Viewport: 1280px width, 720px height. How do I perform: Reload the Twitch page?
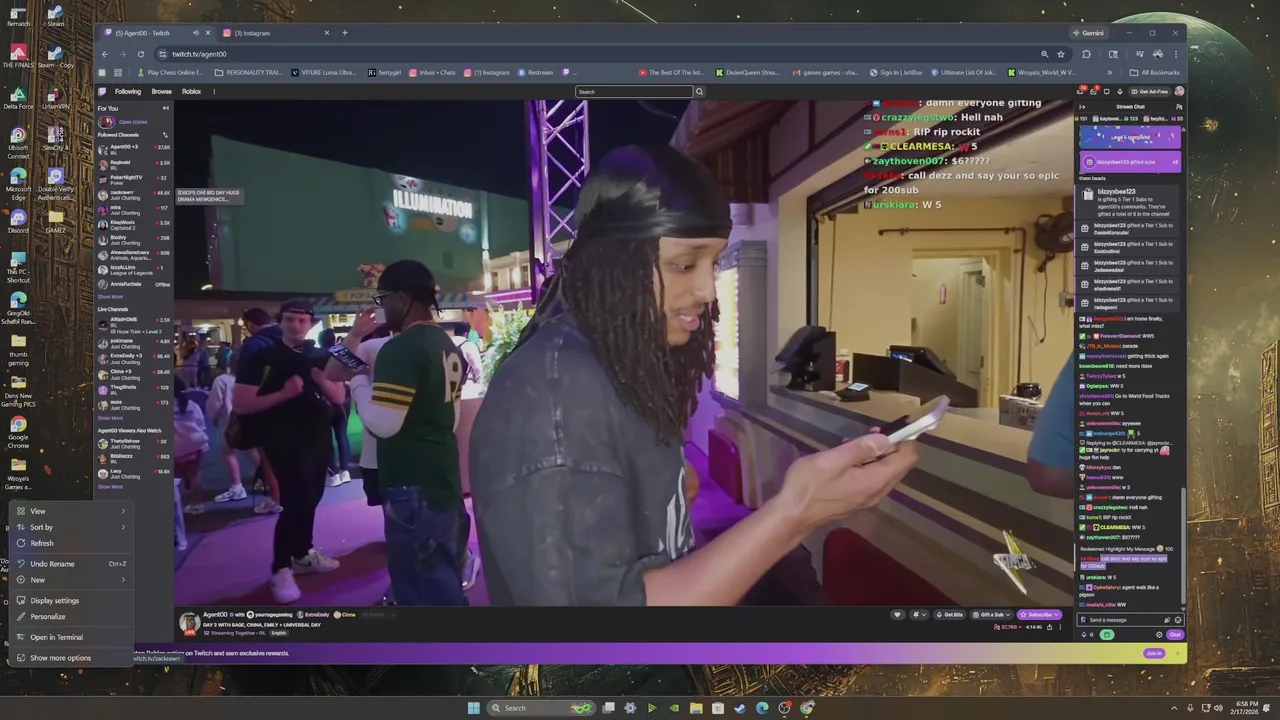point(141,54)
